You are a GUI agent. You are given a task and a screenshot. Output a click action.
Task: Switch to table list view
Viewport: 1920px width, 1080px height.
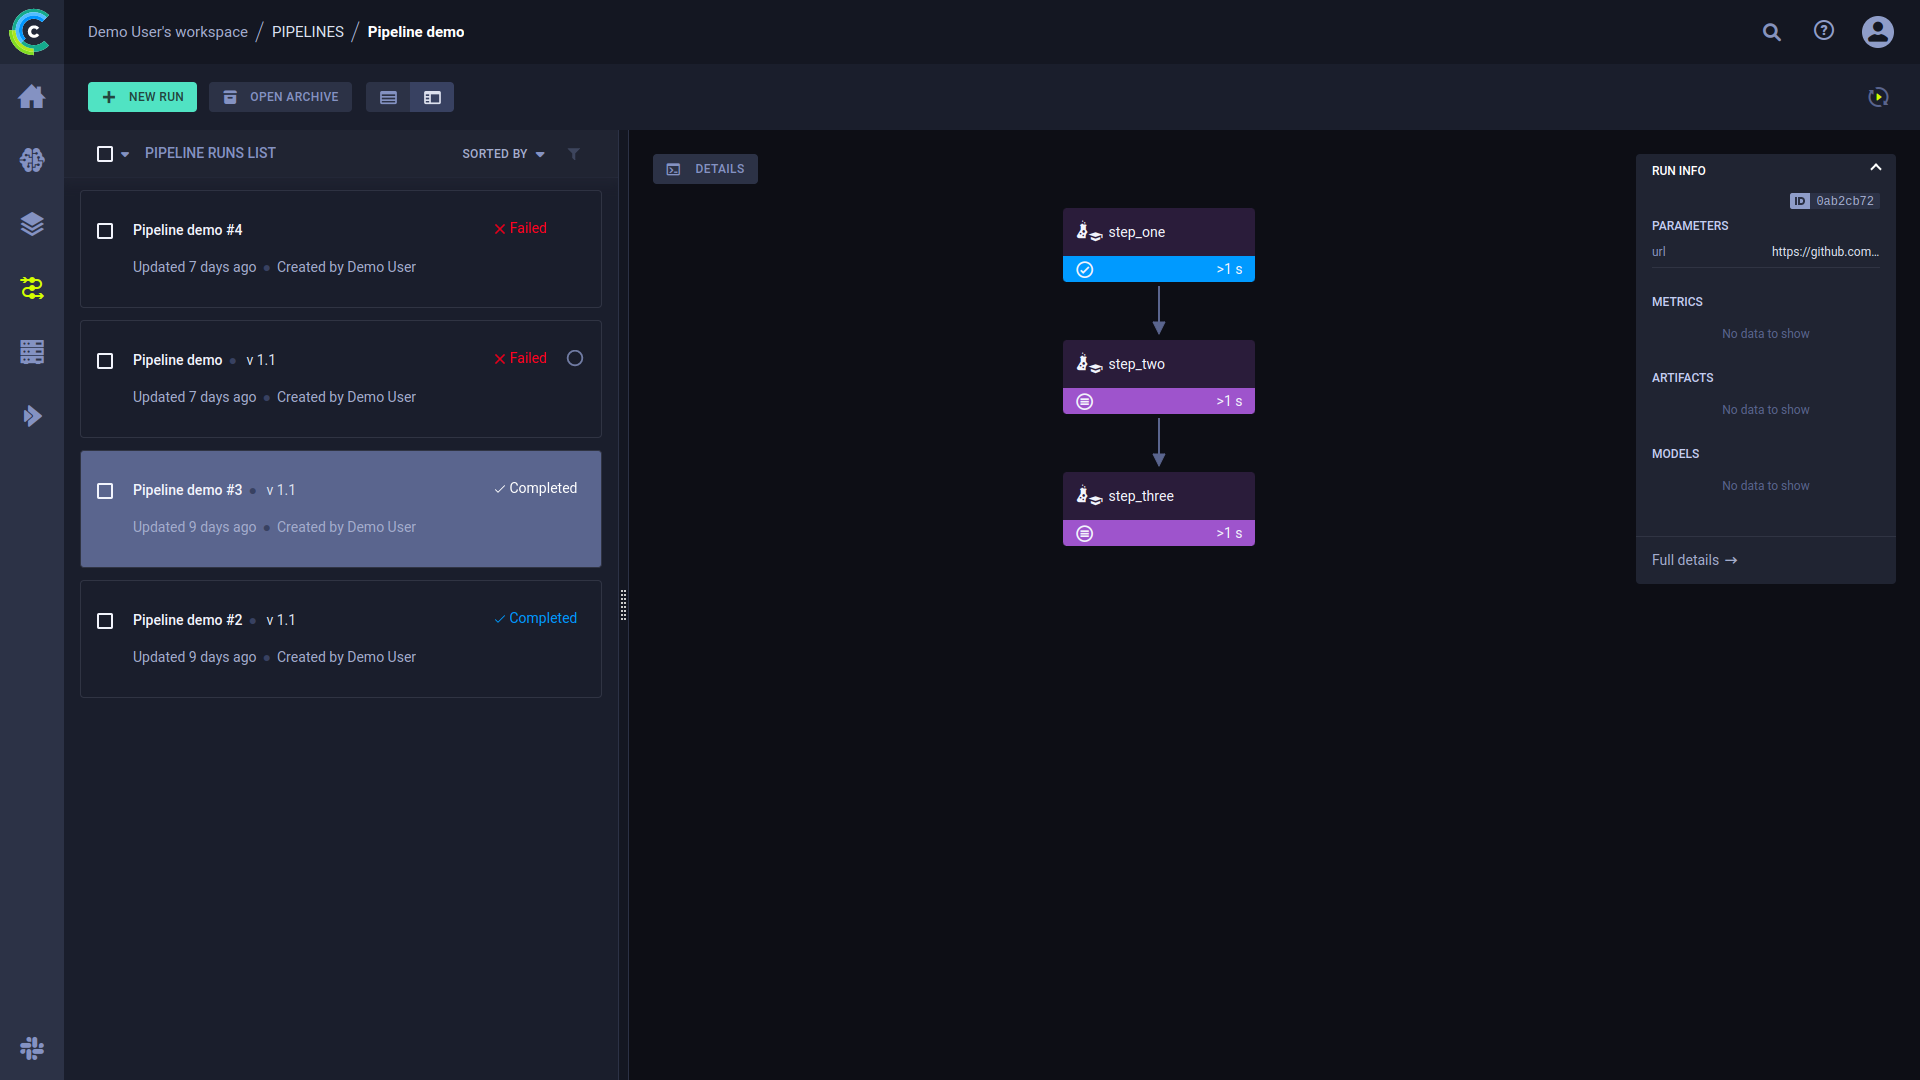[x=388, y=97]
